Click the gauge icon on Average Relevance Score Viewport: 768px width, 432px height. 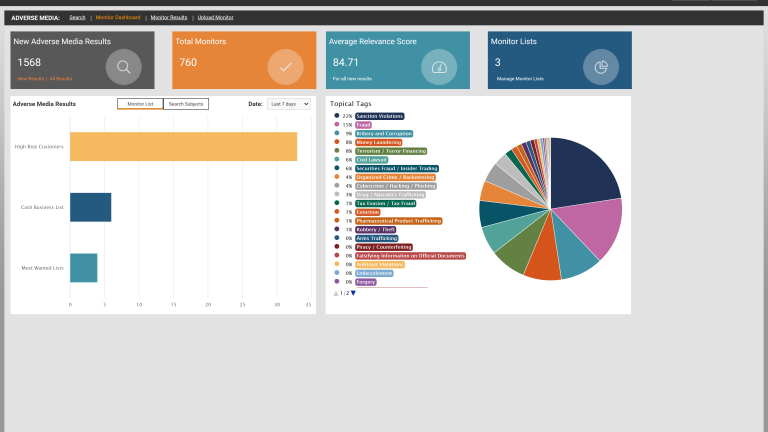click(440, 68)
